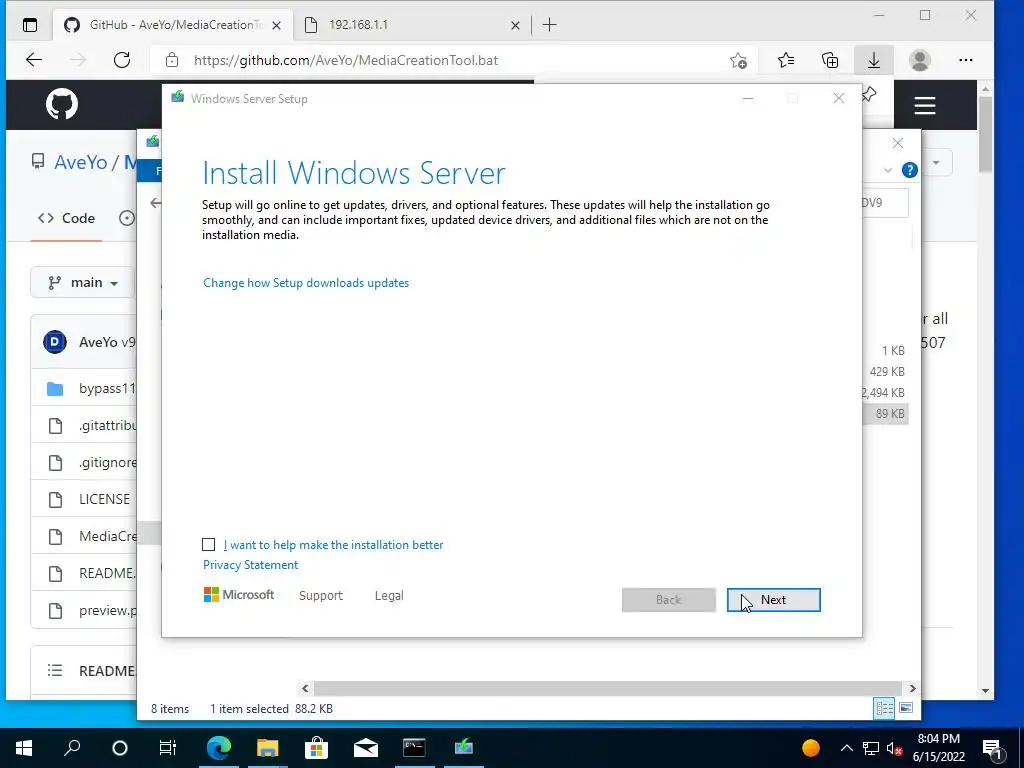Open the Legal link in Setup
This screenshot has width=1024, height=768.
389,596
